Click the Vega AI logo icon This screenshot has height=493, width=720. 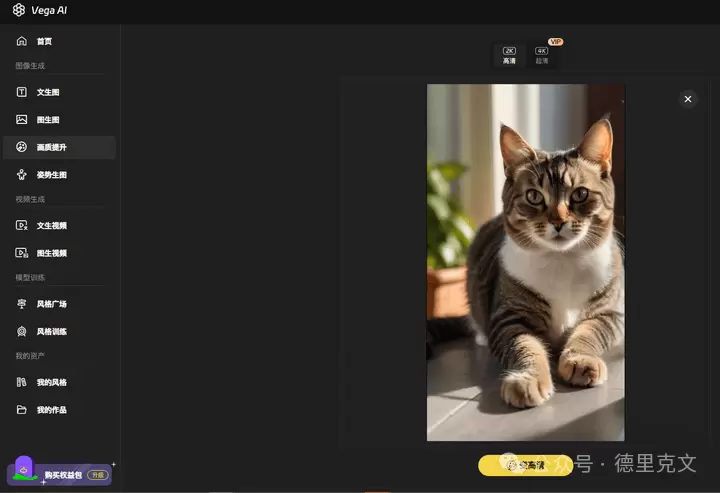tap(19, 10)
